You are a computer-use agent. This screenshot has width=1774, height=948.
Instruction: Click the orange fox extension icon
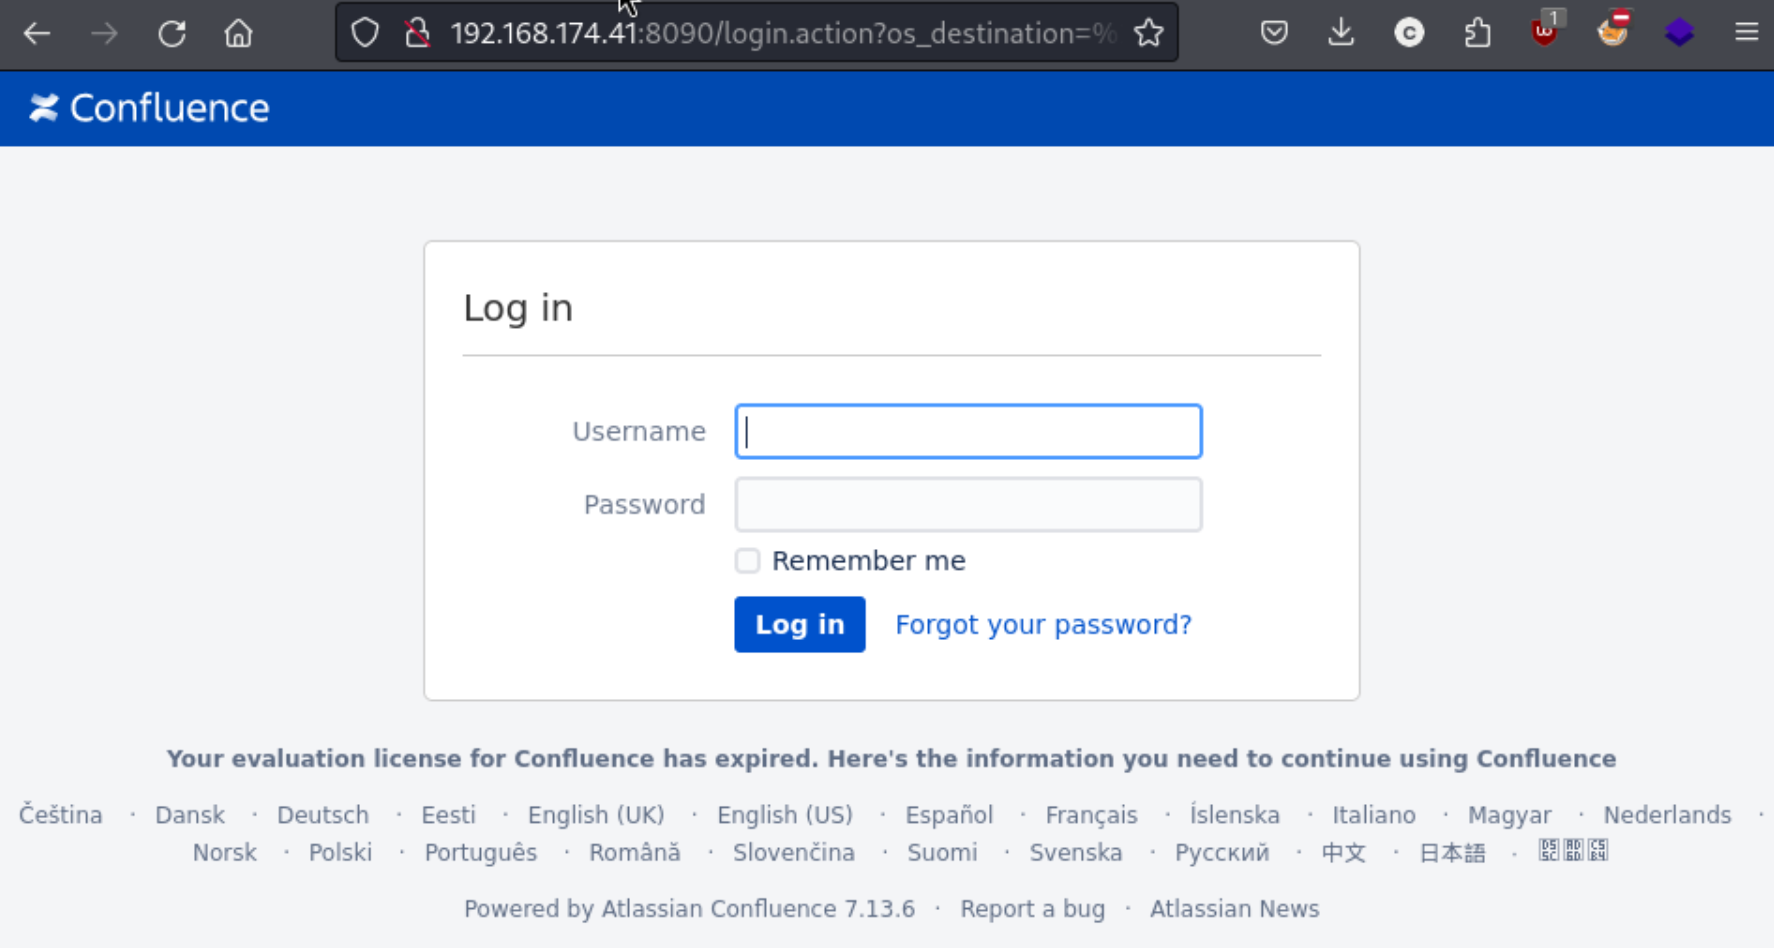pyautogui.click(x=1612, y=30)
